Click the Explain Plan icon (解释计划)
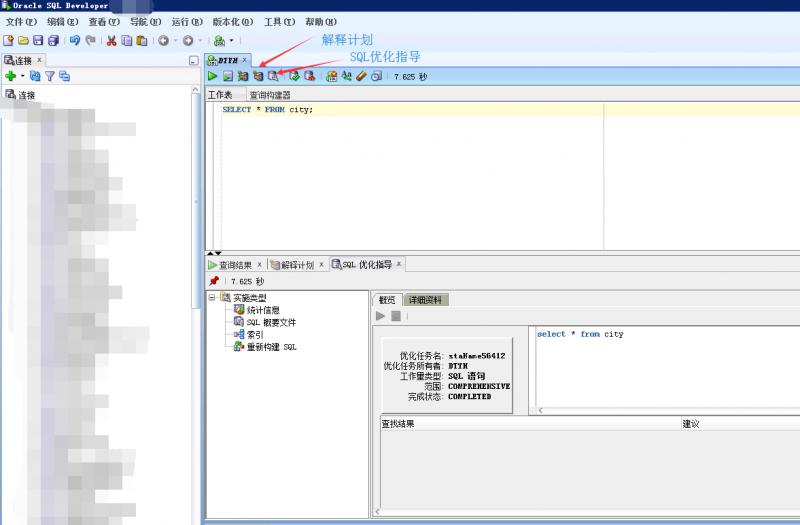 click(x=258, y=76)
